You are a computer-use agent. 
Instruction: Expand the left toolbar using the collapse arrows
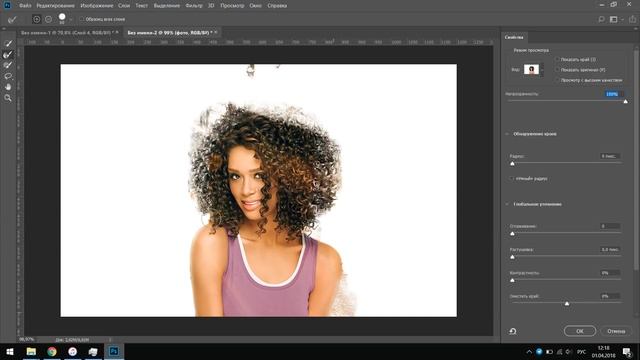(x=4, y=29)
